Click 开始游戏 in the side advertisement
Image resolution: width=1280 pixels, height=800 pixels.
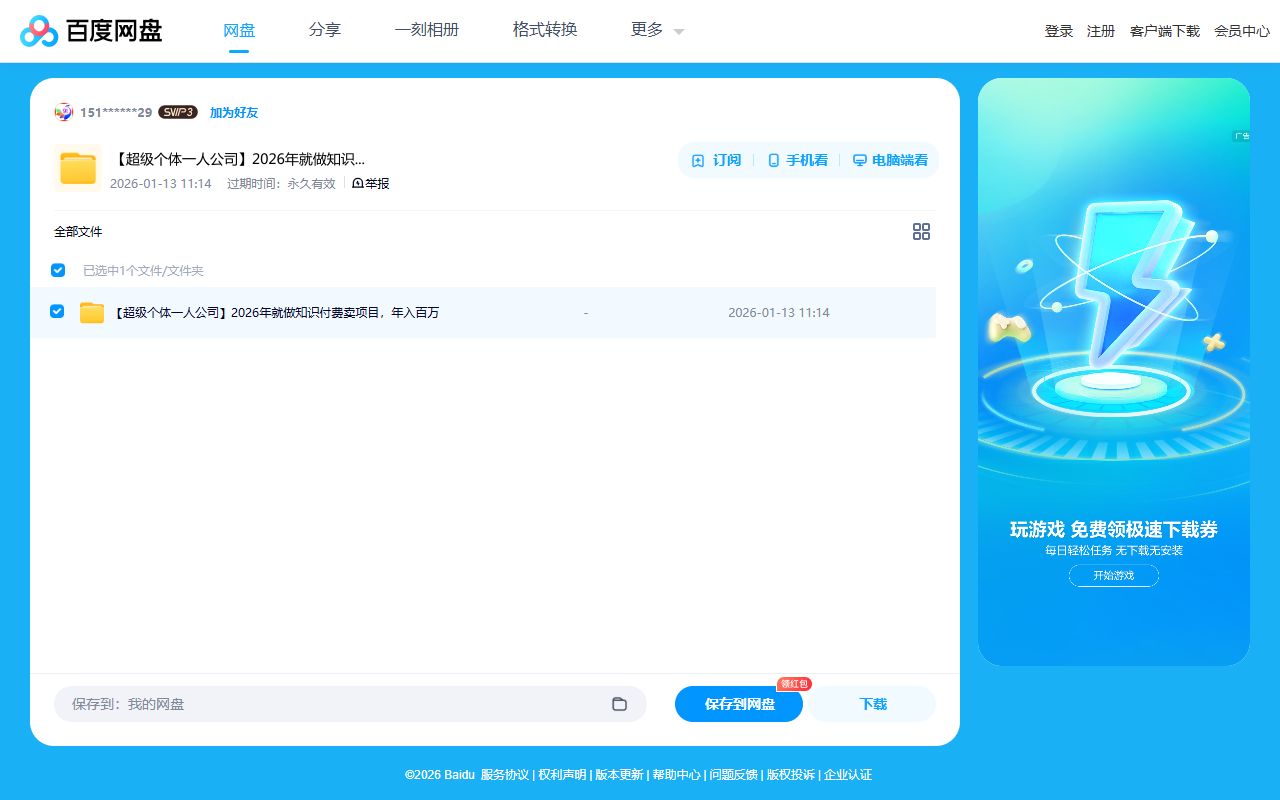coord(1113,575)
